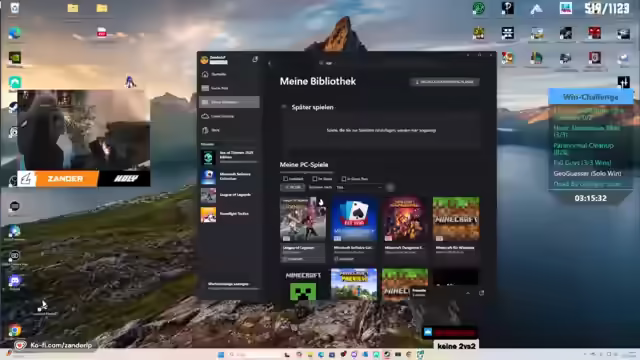Open the Minecraft creeper-face launcher tile
This screenshot has width=640, height=360.
coord(303,285)
